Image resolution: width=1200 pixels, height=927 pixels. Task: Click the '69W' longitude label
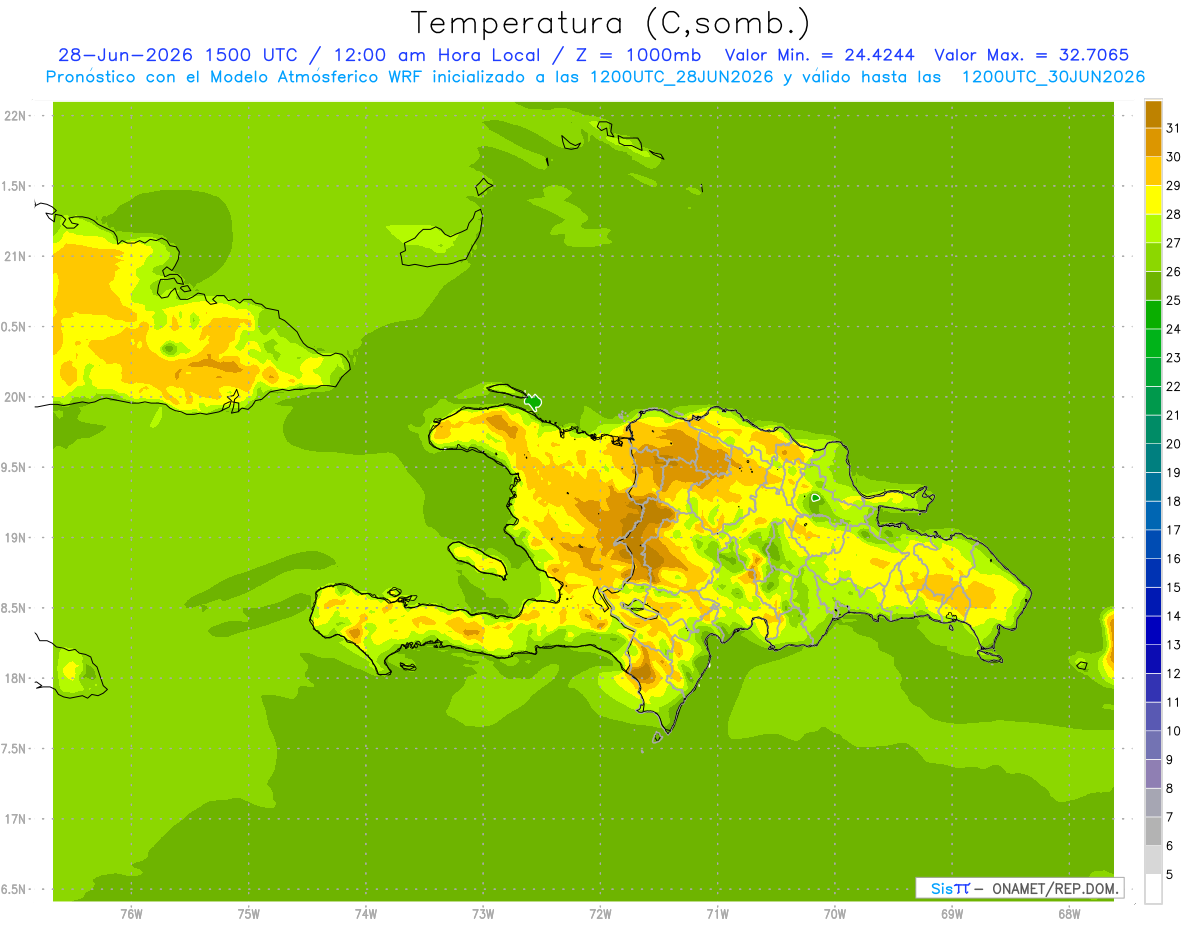[951, 914]
